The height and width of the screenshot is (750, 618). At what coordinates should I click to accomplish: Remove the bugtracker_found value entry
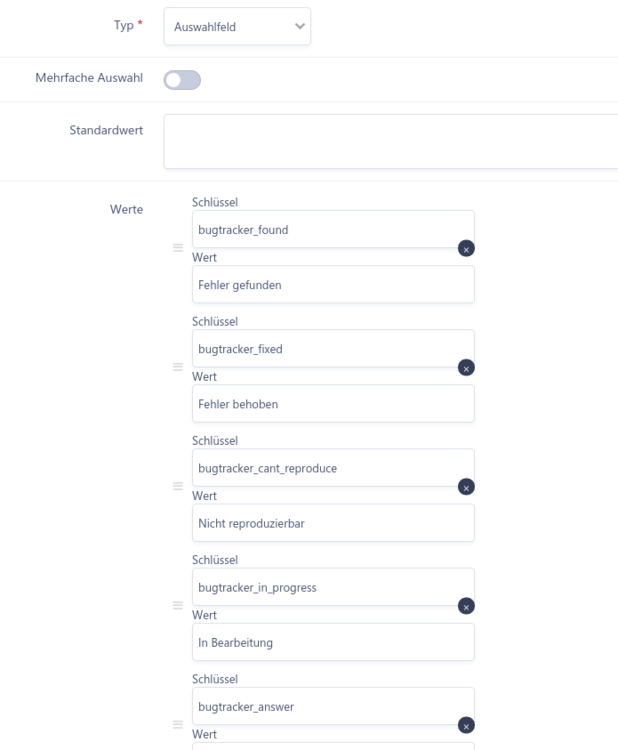tap(466, 248)
